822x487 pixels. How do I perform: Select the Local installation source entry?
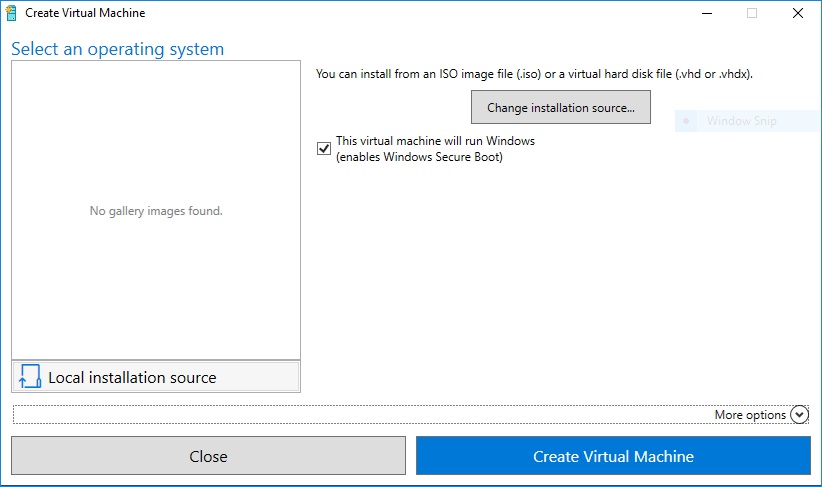pos(156,377)
